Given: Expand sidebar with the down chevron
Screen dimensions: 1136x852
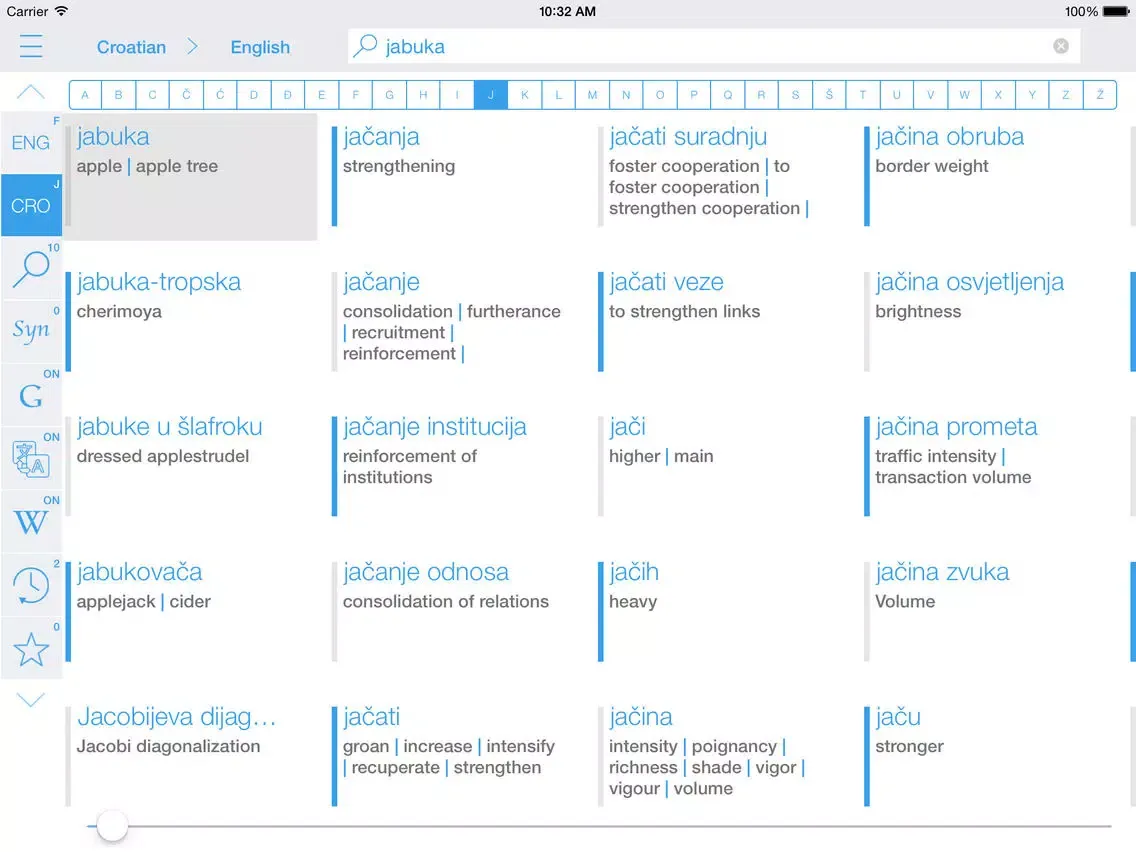Looking at the screenshot, I should coord(30,699).
